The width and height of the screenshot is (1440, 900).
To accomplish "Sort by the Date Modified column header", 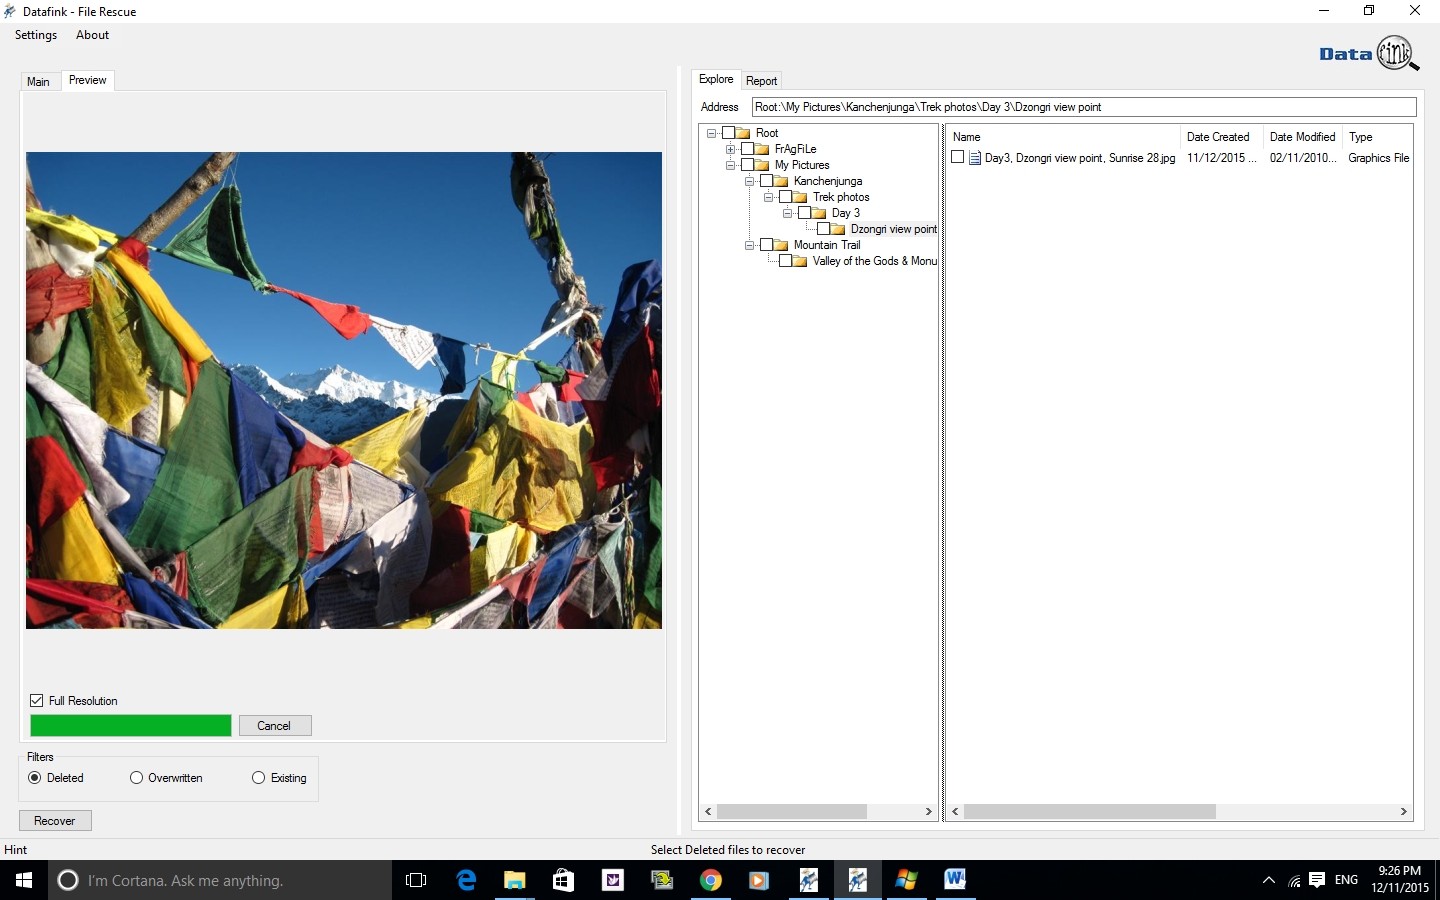I will tap(1303, 137).
